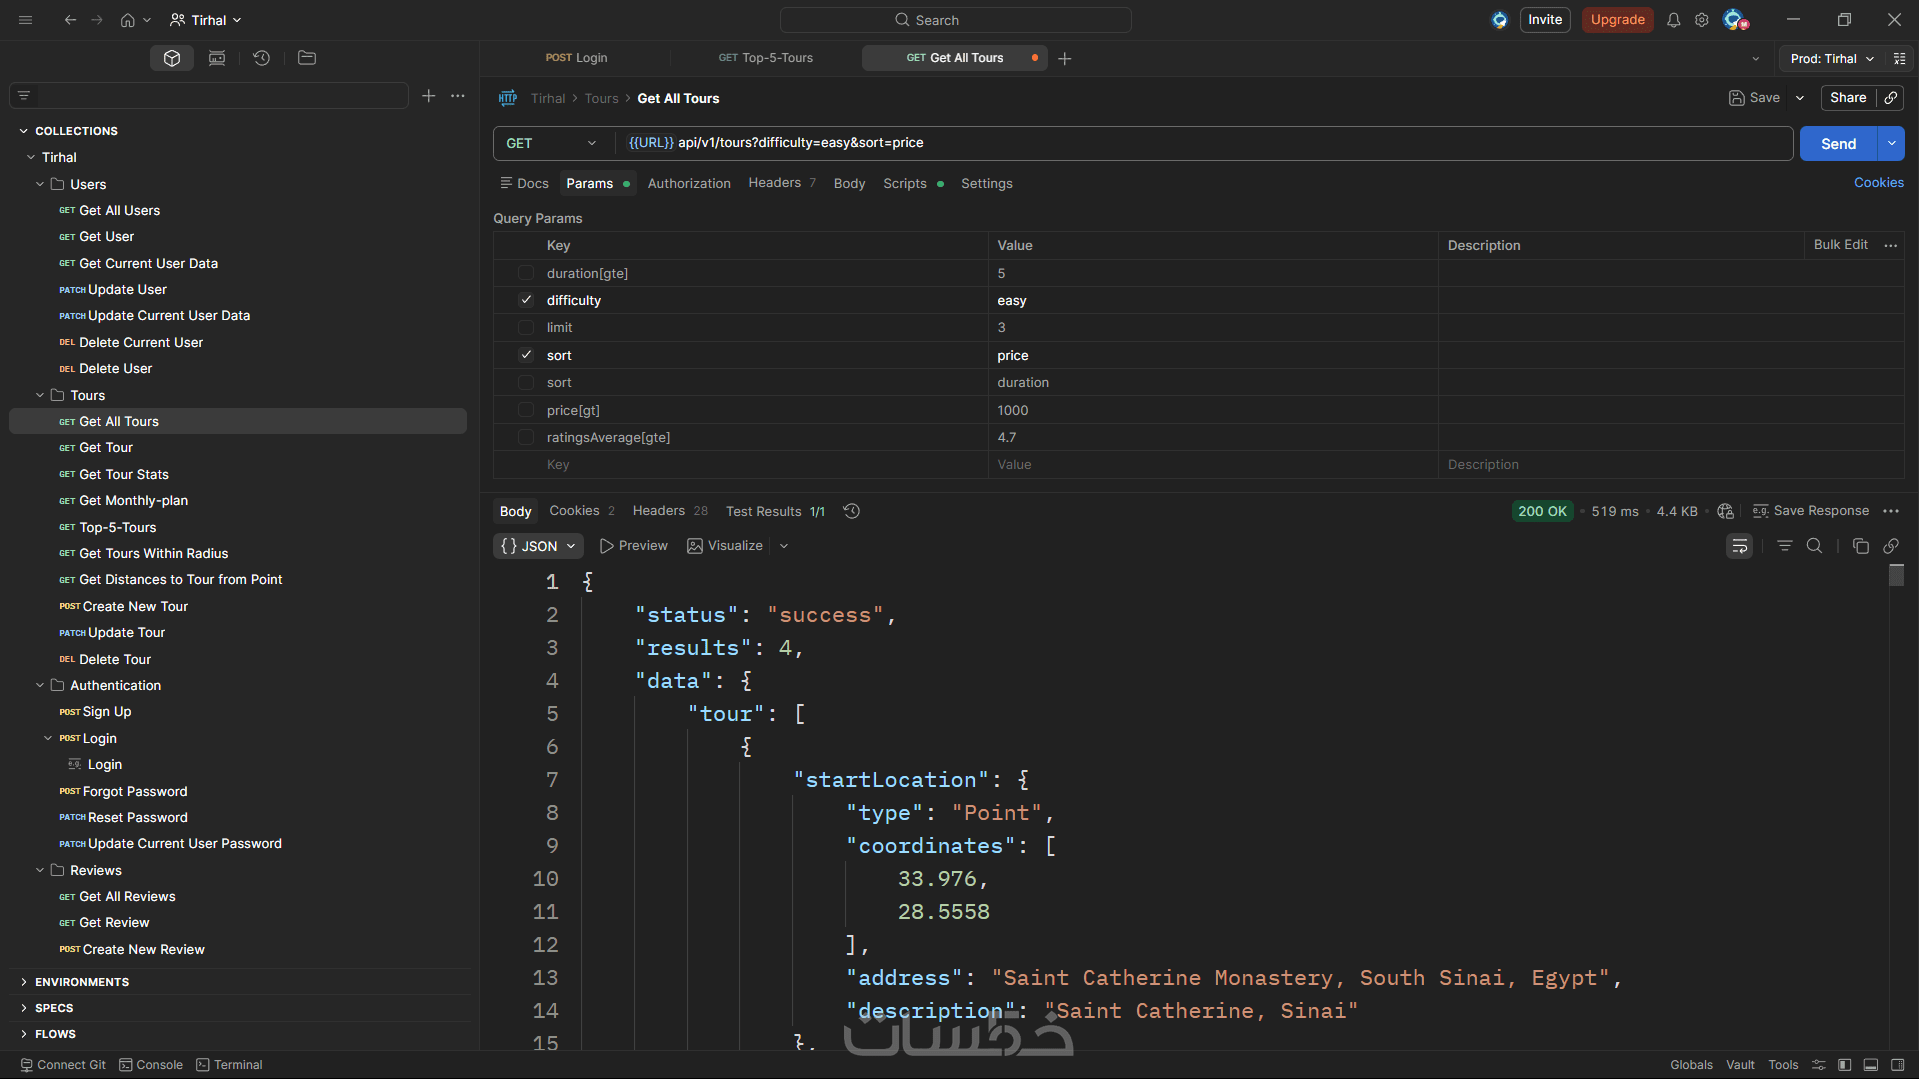This screenshot has height=1079, width=1919.
Task: Open the JSON format dropdown
Action: [x=539, y=546]
